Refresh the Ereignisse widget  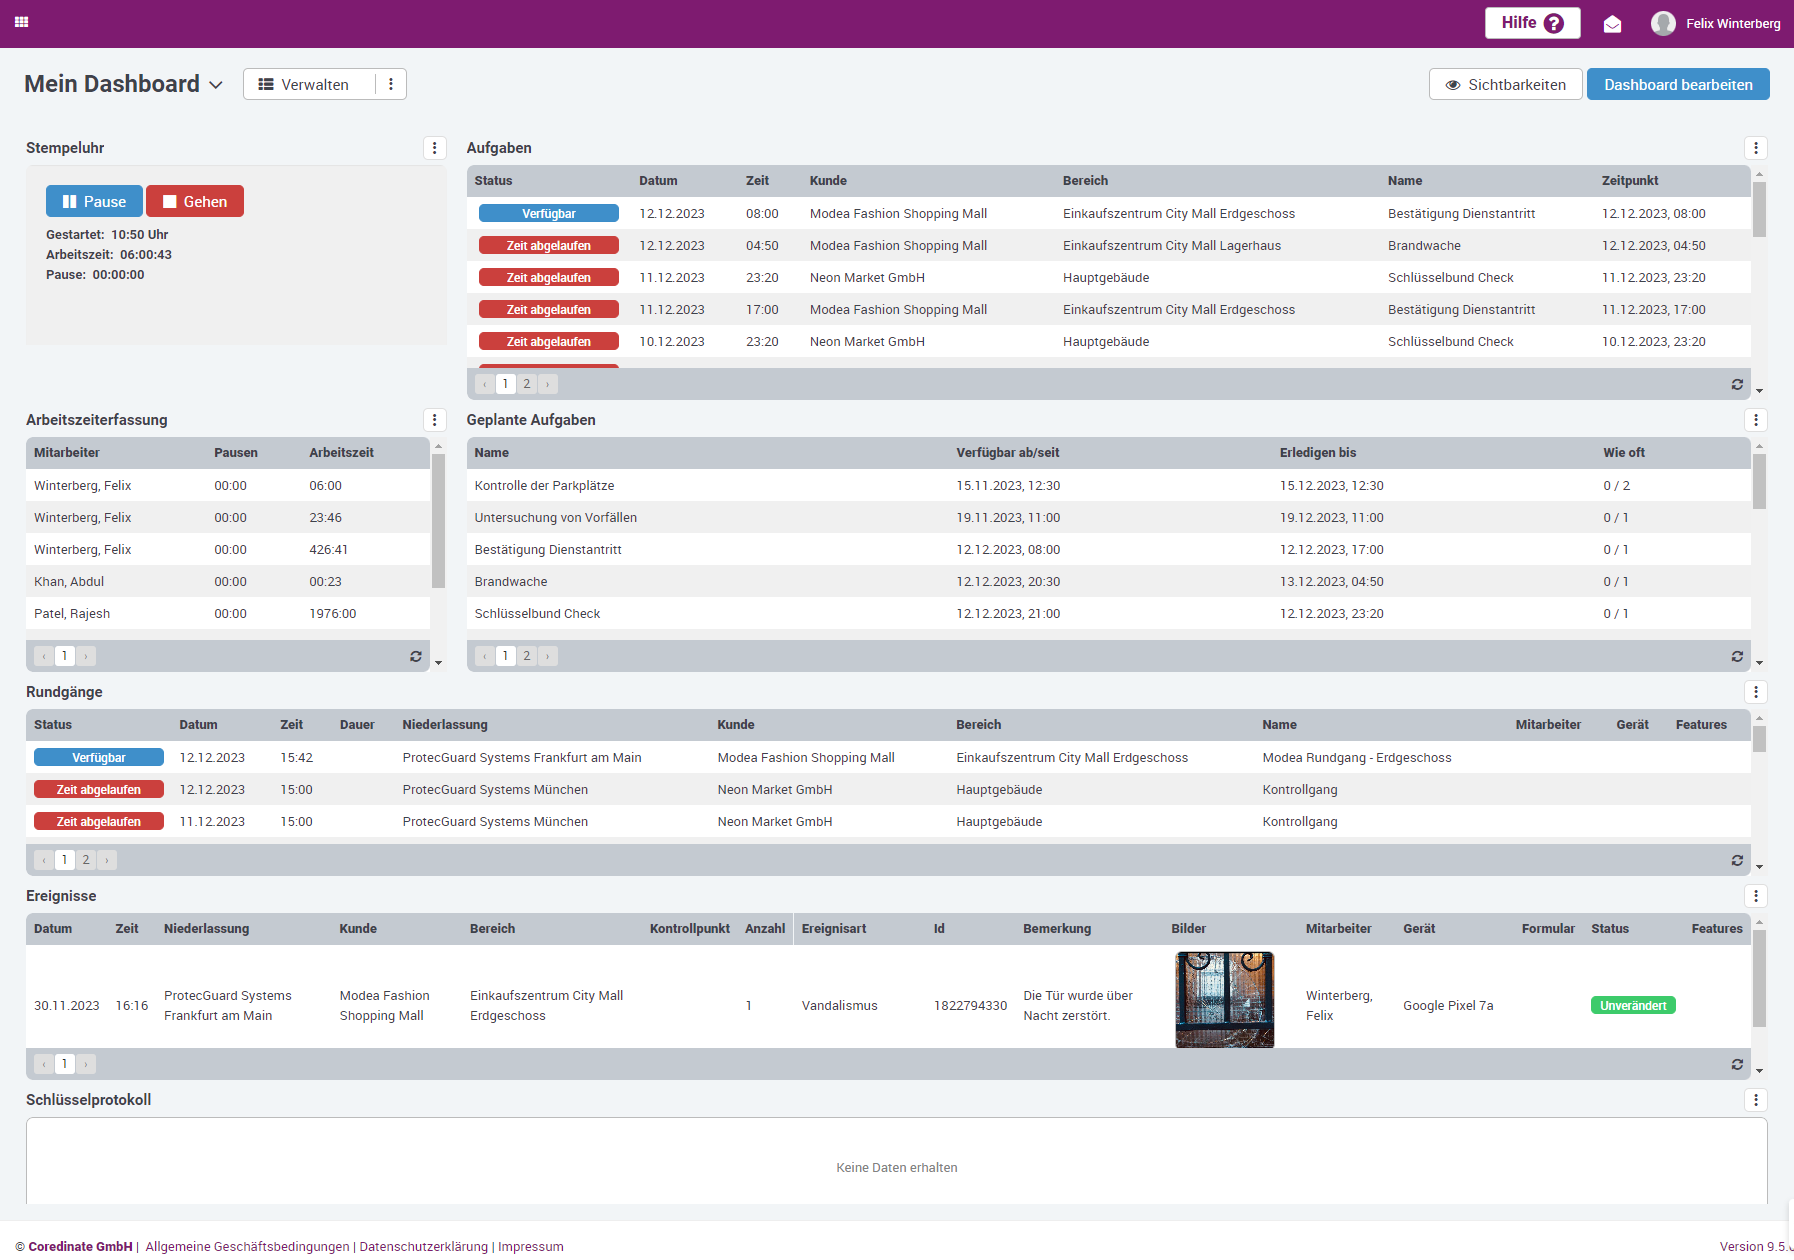(1737, 1064)
